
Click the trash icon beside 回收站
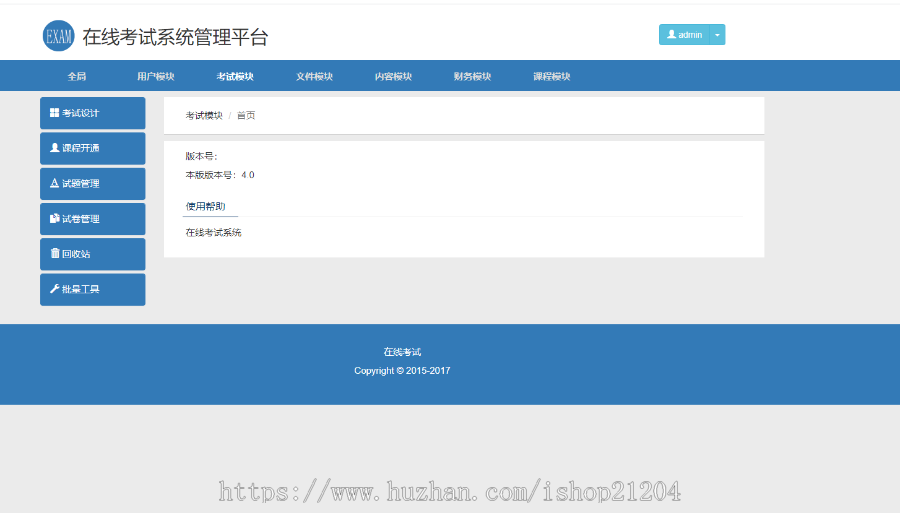(55, 253)
